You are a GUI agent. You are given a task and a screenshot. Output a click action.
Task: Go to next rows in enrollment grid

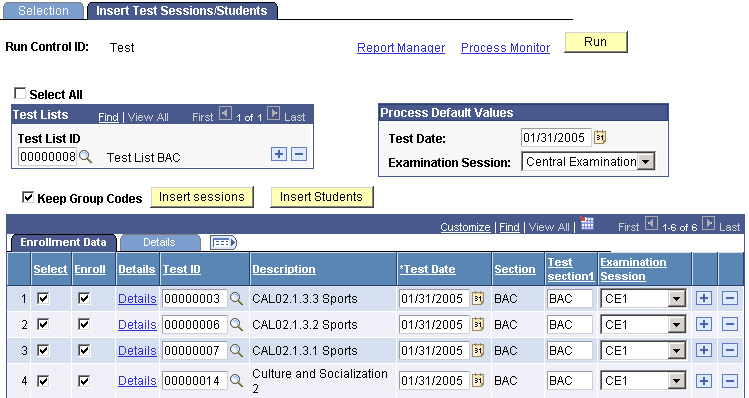coord(709,223)
